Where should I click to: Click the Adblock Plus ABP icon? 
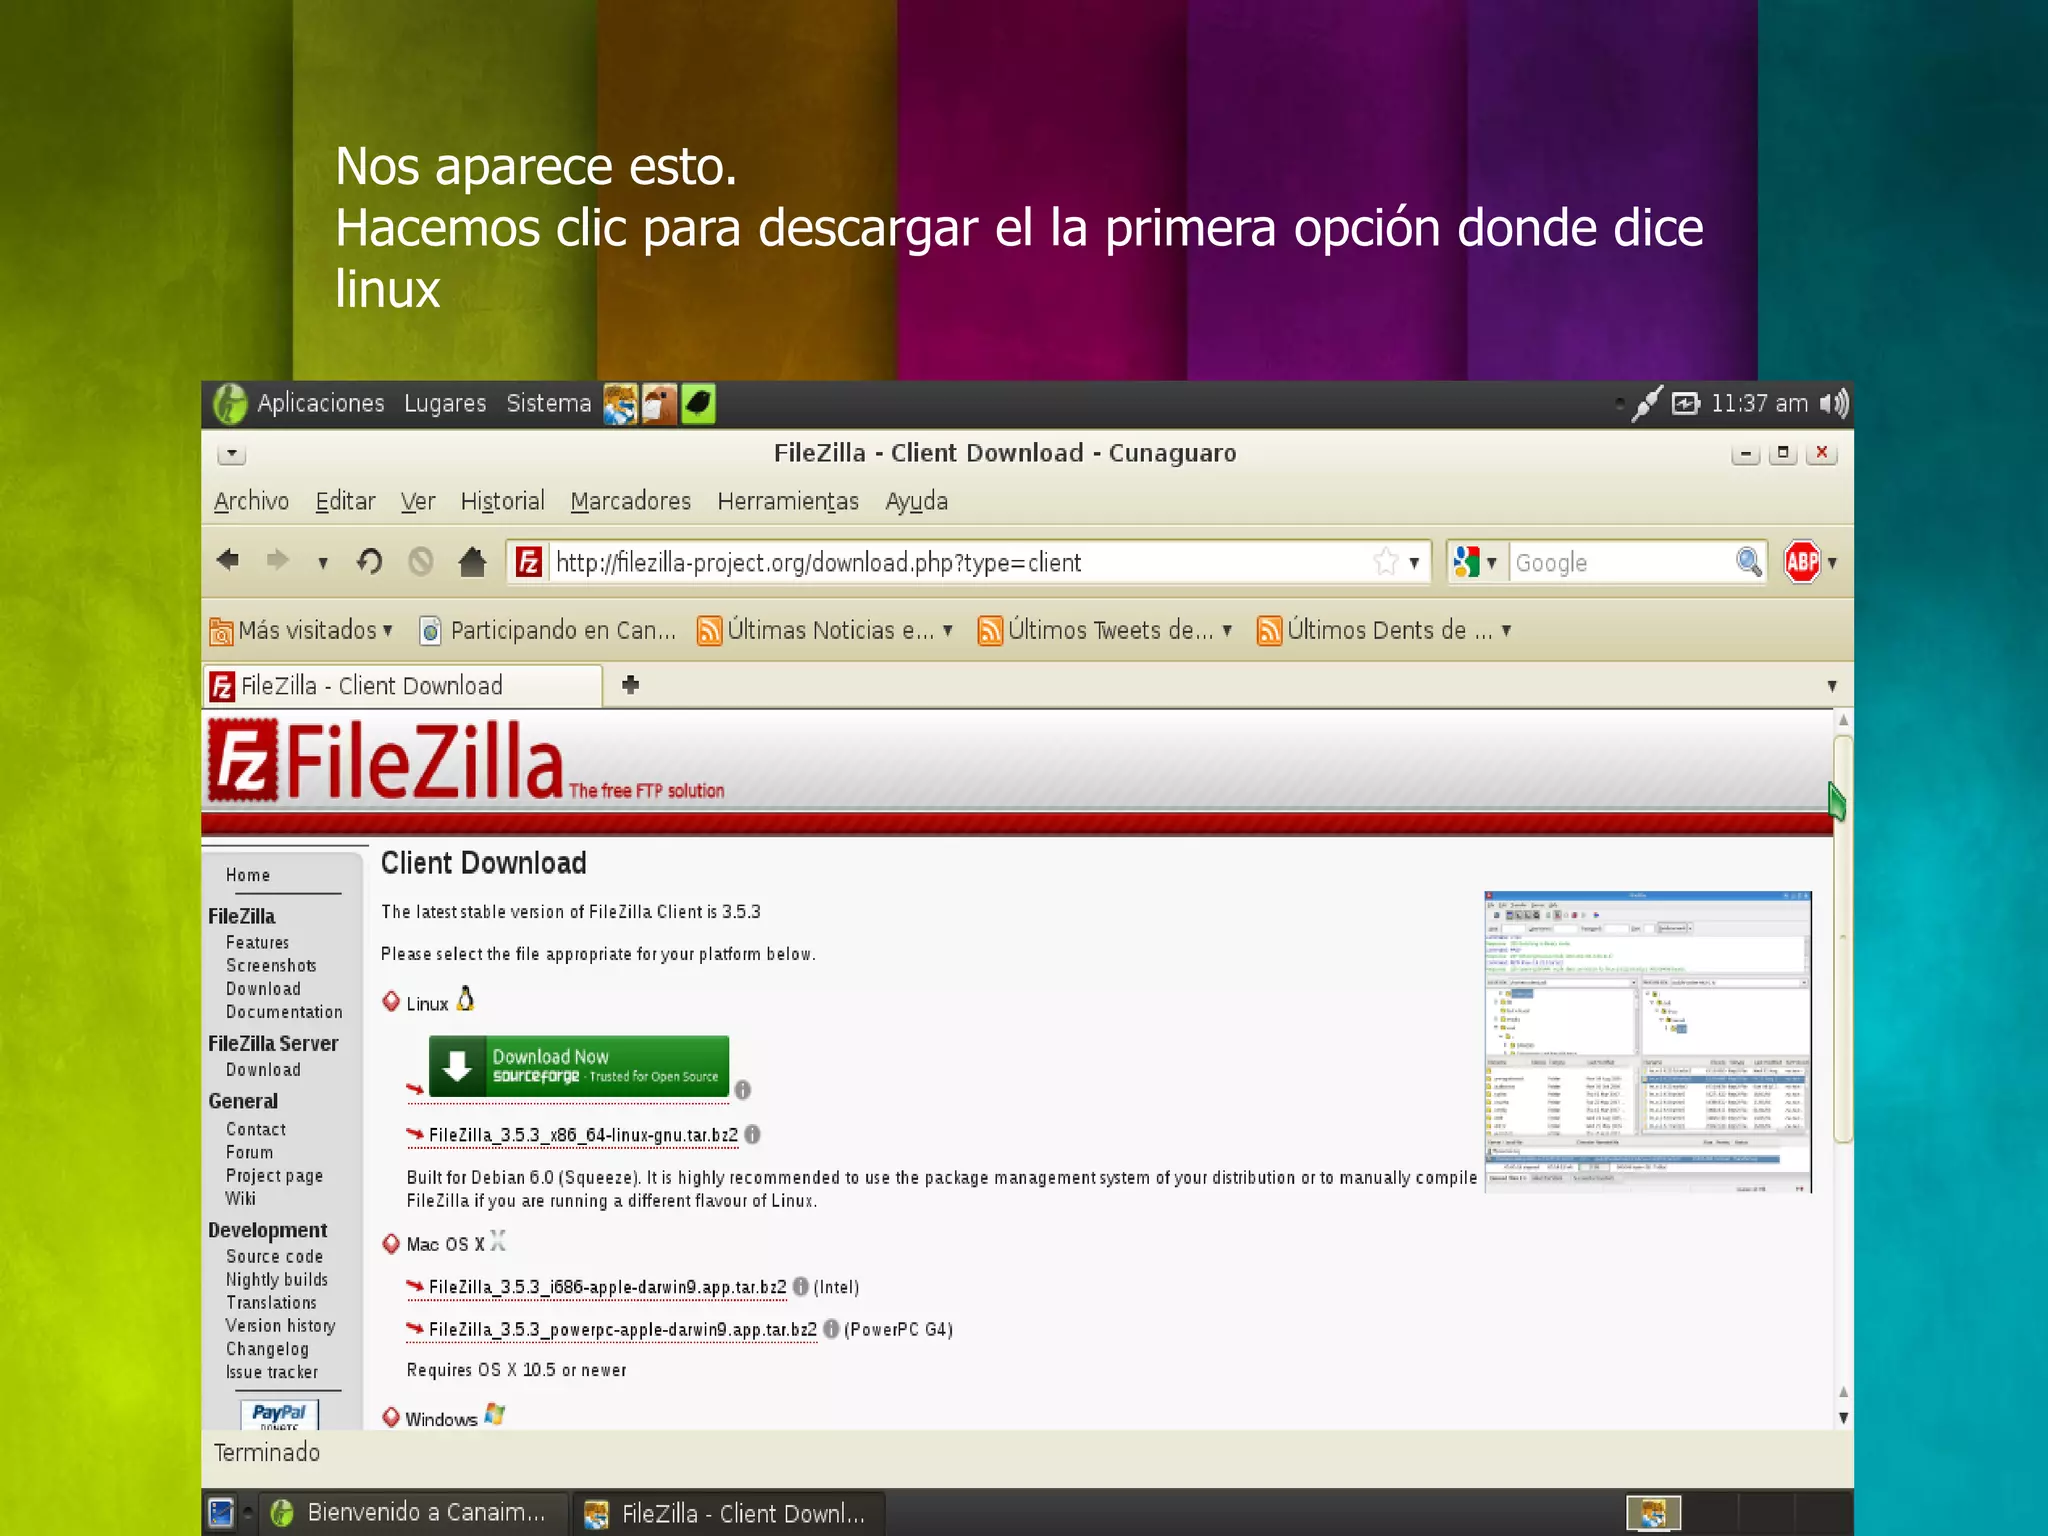(1802, 562)
